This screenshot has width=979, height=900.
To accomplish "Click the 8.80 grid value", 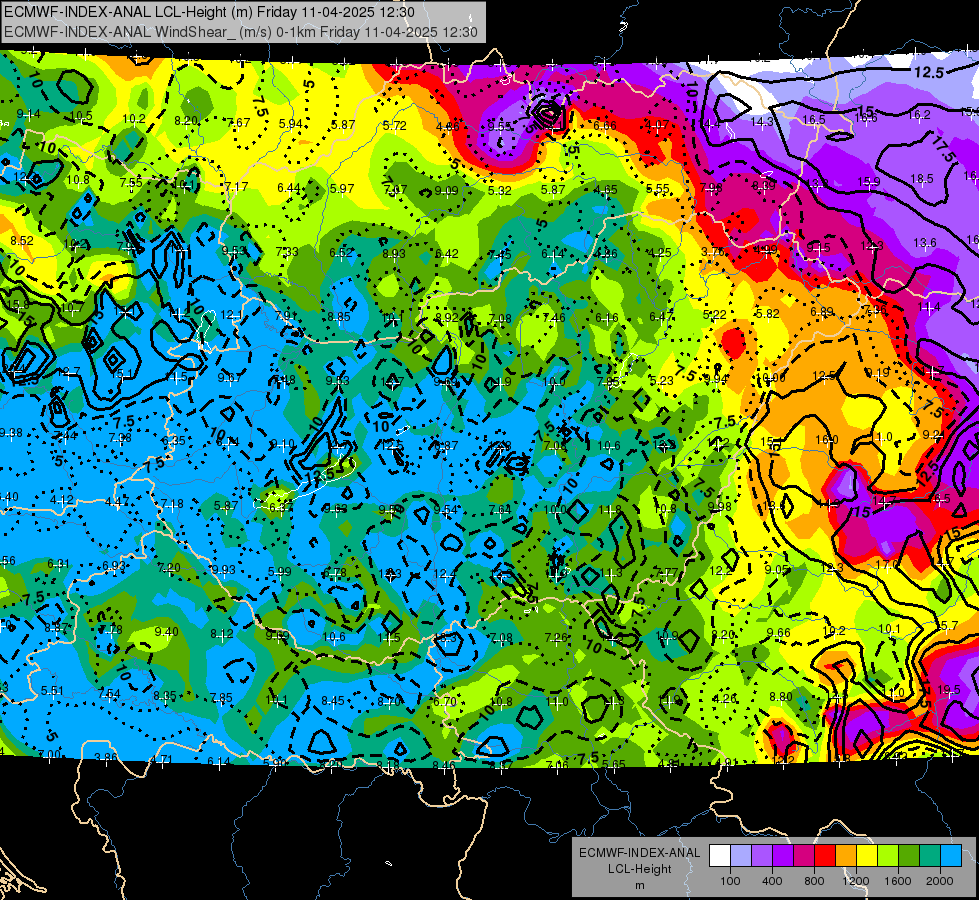I will (x=780, y=696).
